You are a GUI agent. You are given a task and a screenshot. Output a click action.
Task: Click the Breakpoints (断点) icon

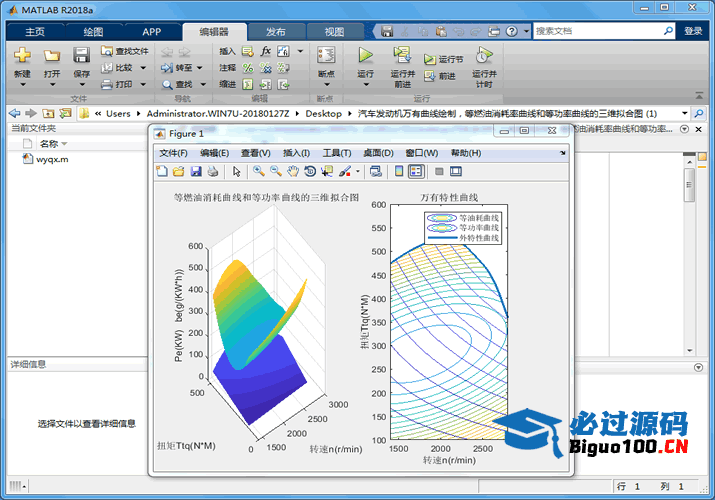tap(326, 55)
